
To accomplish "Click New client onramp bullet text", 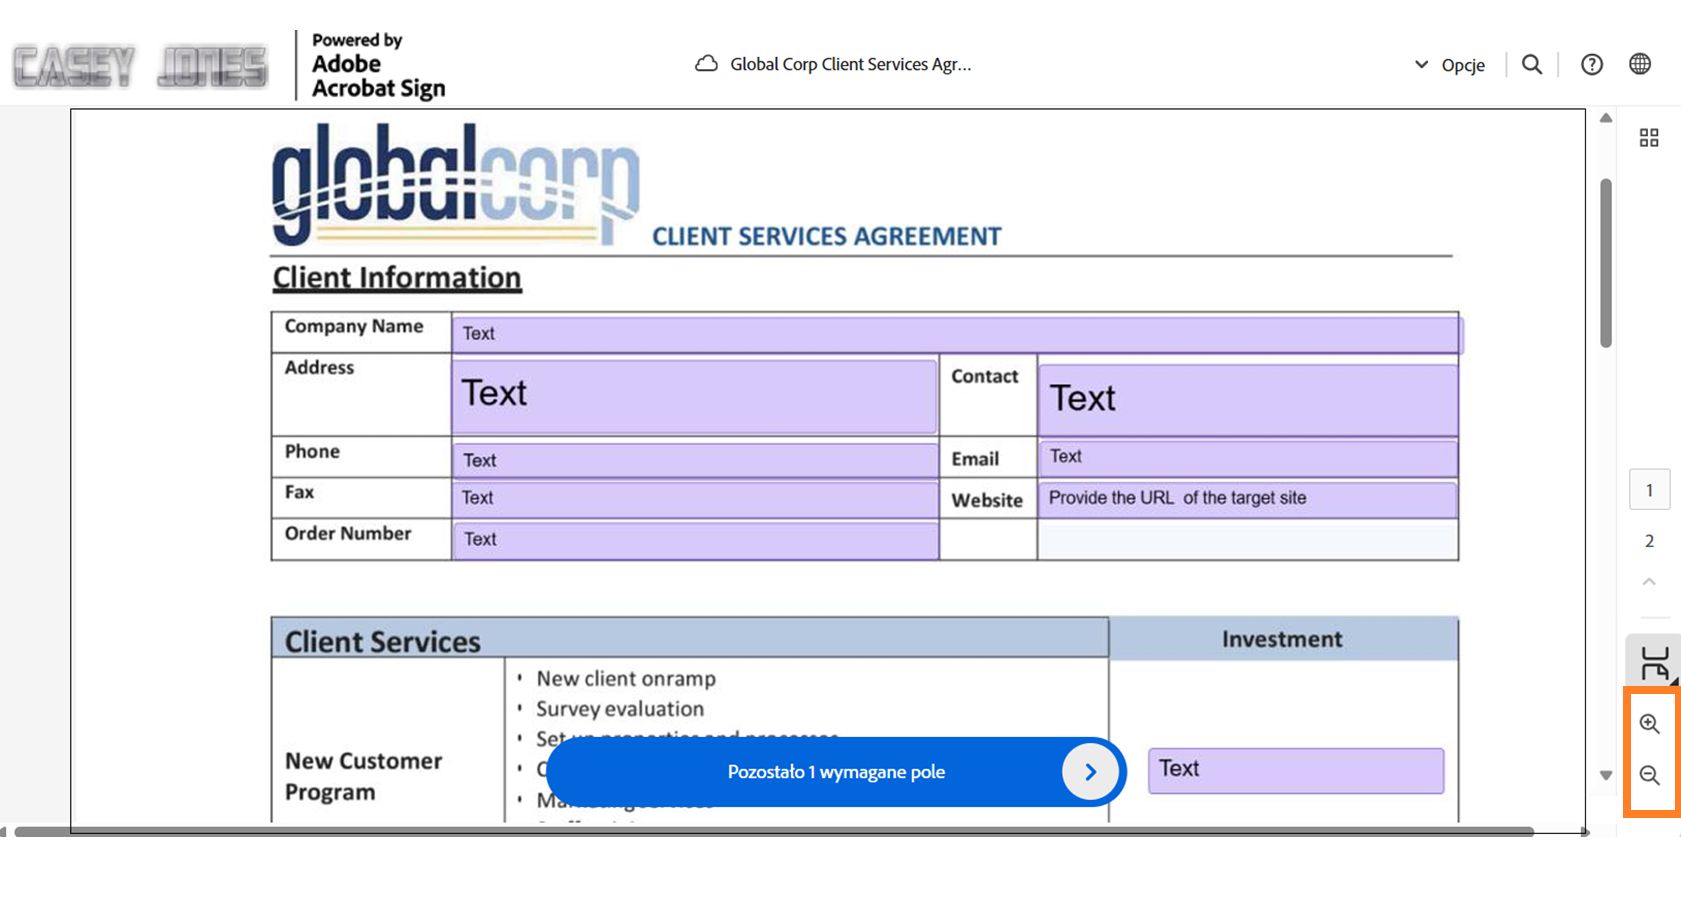I will tap(626, 679).
